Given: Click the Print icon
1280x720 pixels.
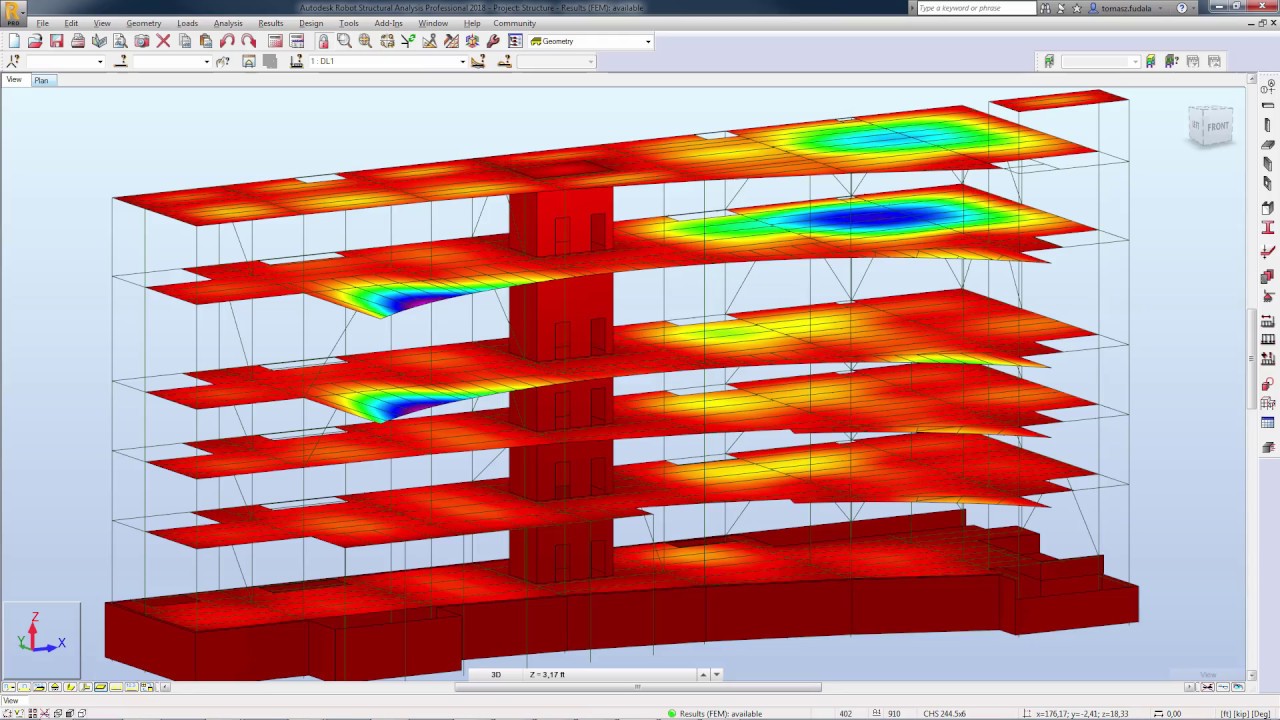Looking at the screenshot, I should (x=78, y=41).
